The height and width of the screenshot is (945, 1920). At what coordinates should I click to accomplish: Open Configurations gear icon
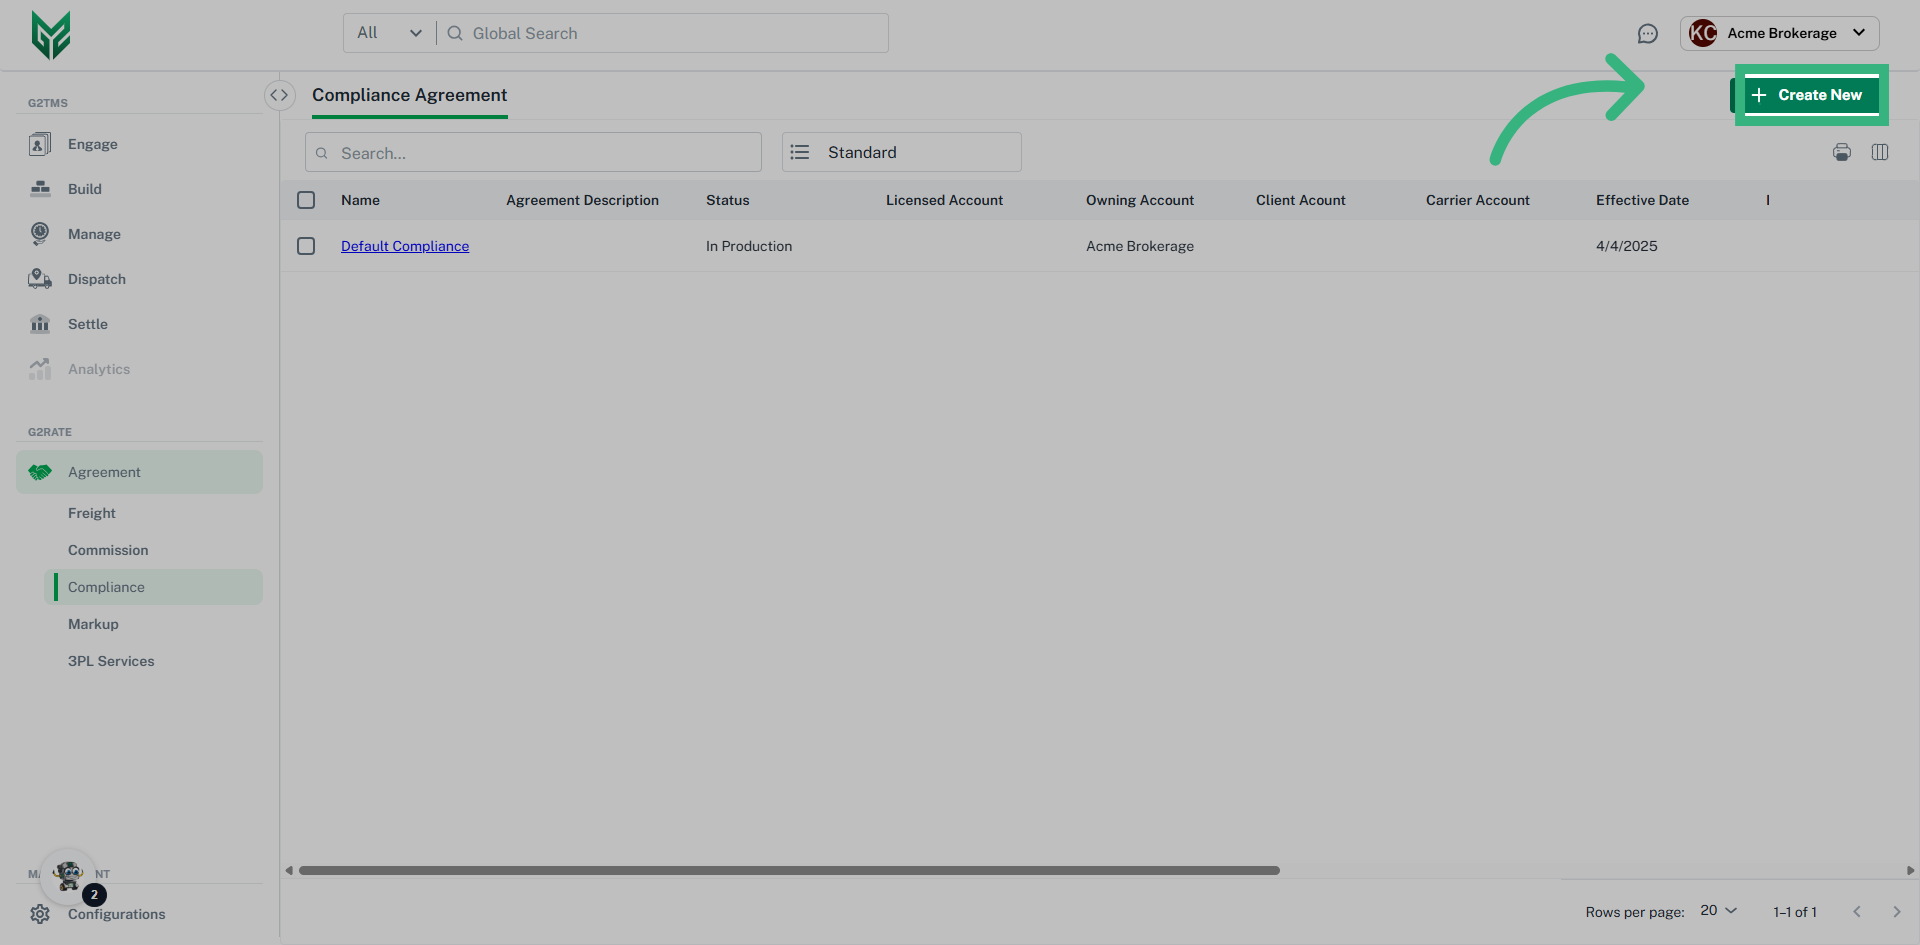pos(40,914)
